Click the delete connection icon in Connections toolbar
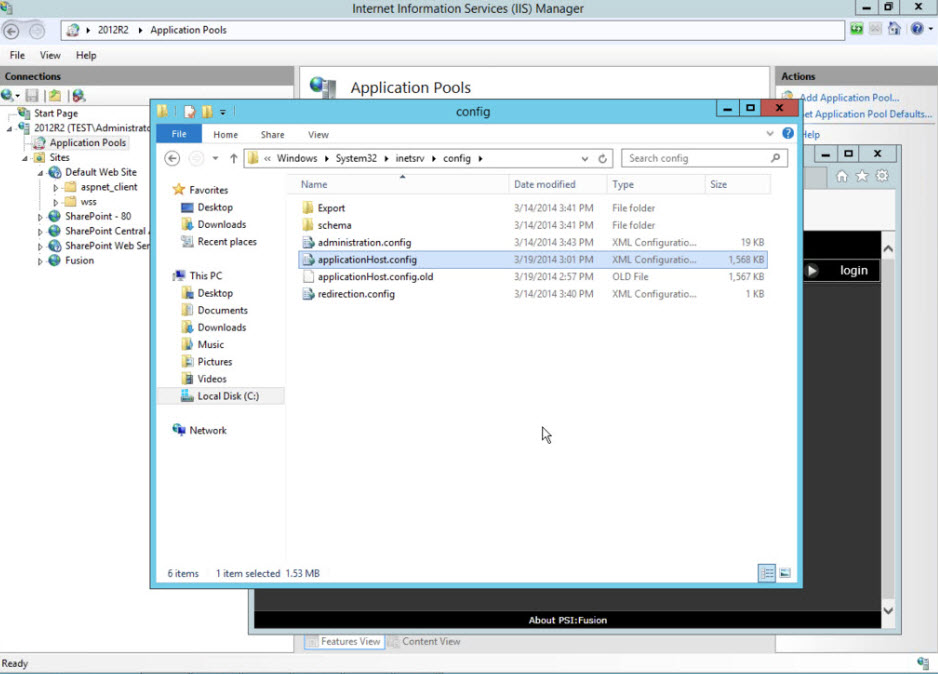The height and width of the screenshot is (674, 938). [78, 95]
